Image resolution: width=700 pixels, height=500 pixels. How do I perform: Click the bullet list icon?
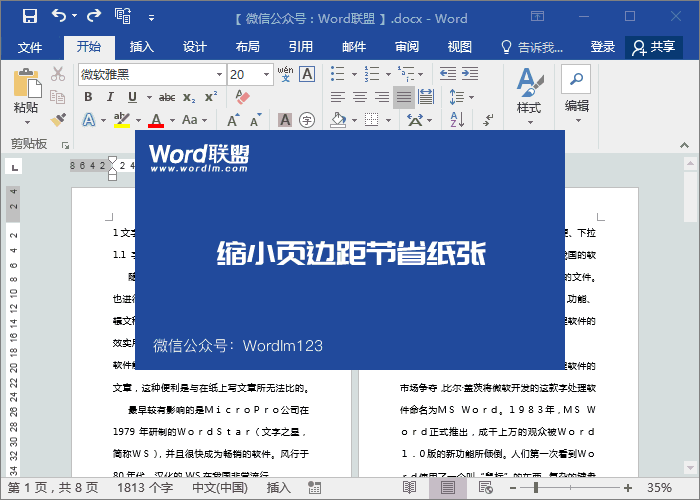click(338, 74)
